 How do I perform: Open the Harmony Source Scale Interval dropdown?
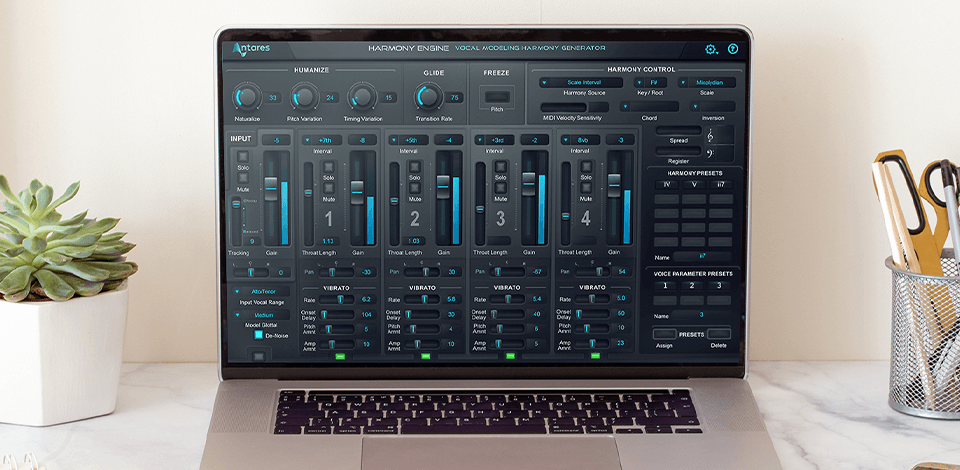[x=580, y=83]
